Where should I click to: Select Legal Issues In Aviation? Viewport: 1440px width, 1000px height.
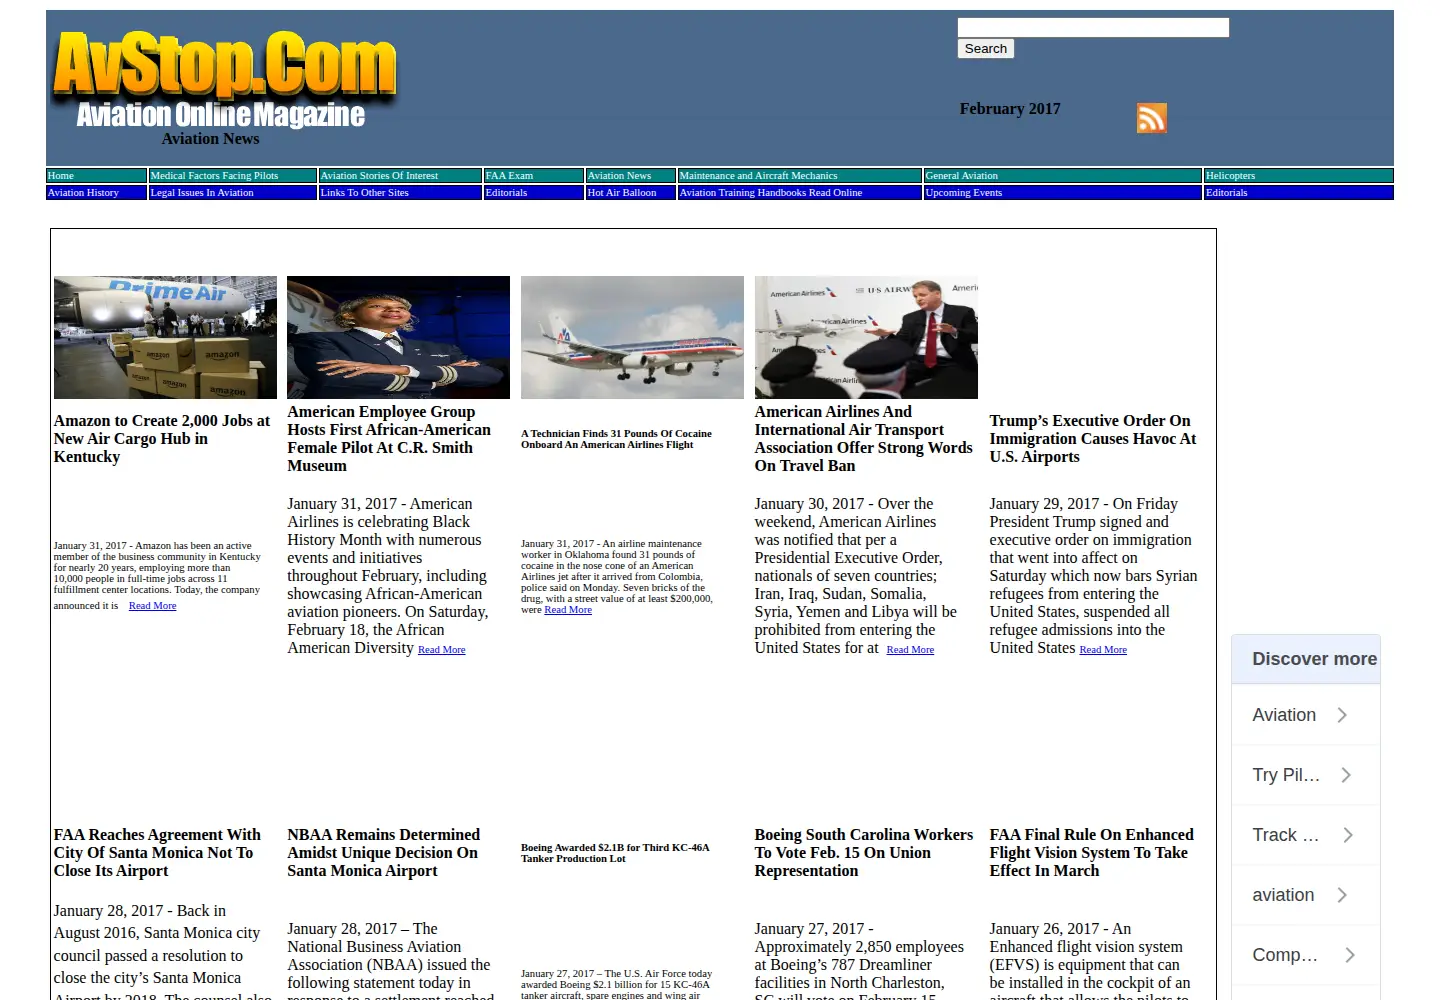[x=202, y=193]
